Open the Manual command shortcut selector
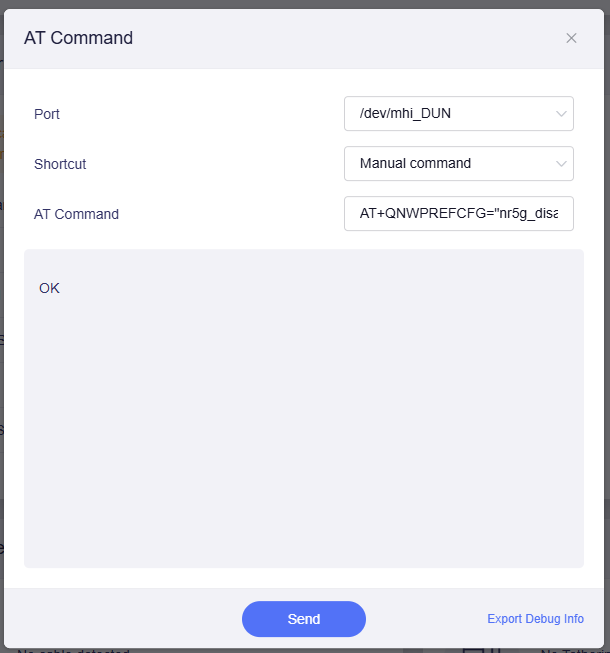610x653 pixels. [x=445, y=164]
